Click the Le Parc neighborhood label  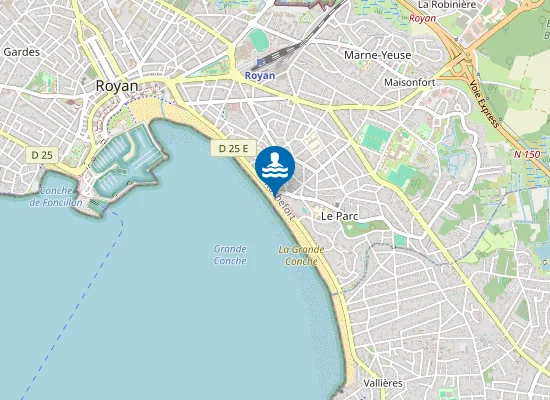(339, 216)
